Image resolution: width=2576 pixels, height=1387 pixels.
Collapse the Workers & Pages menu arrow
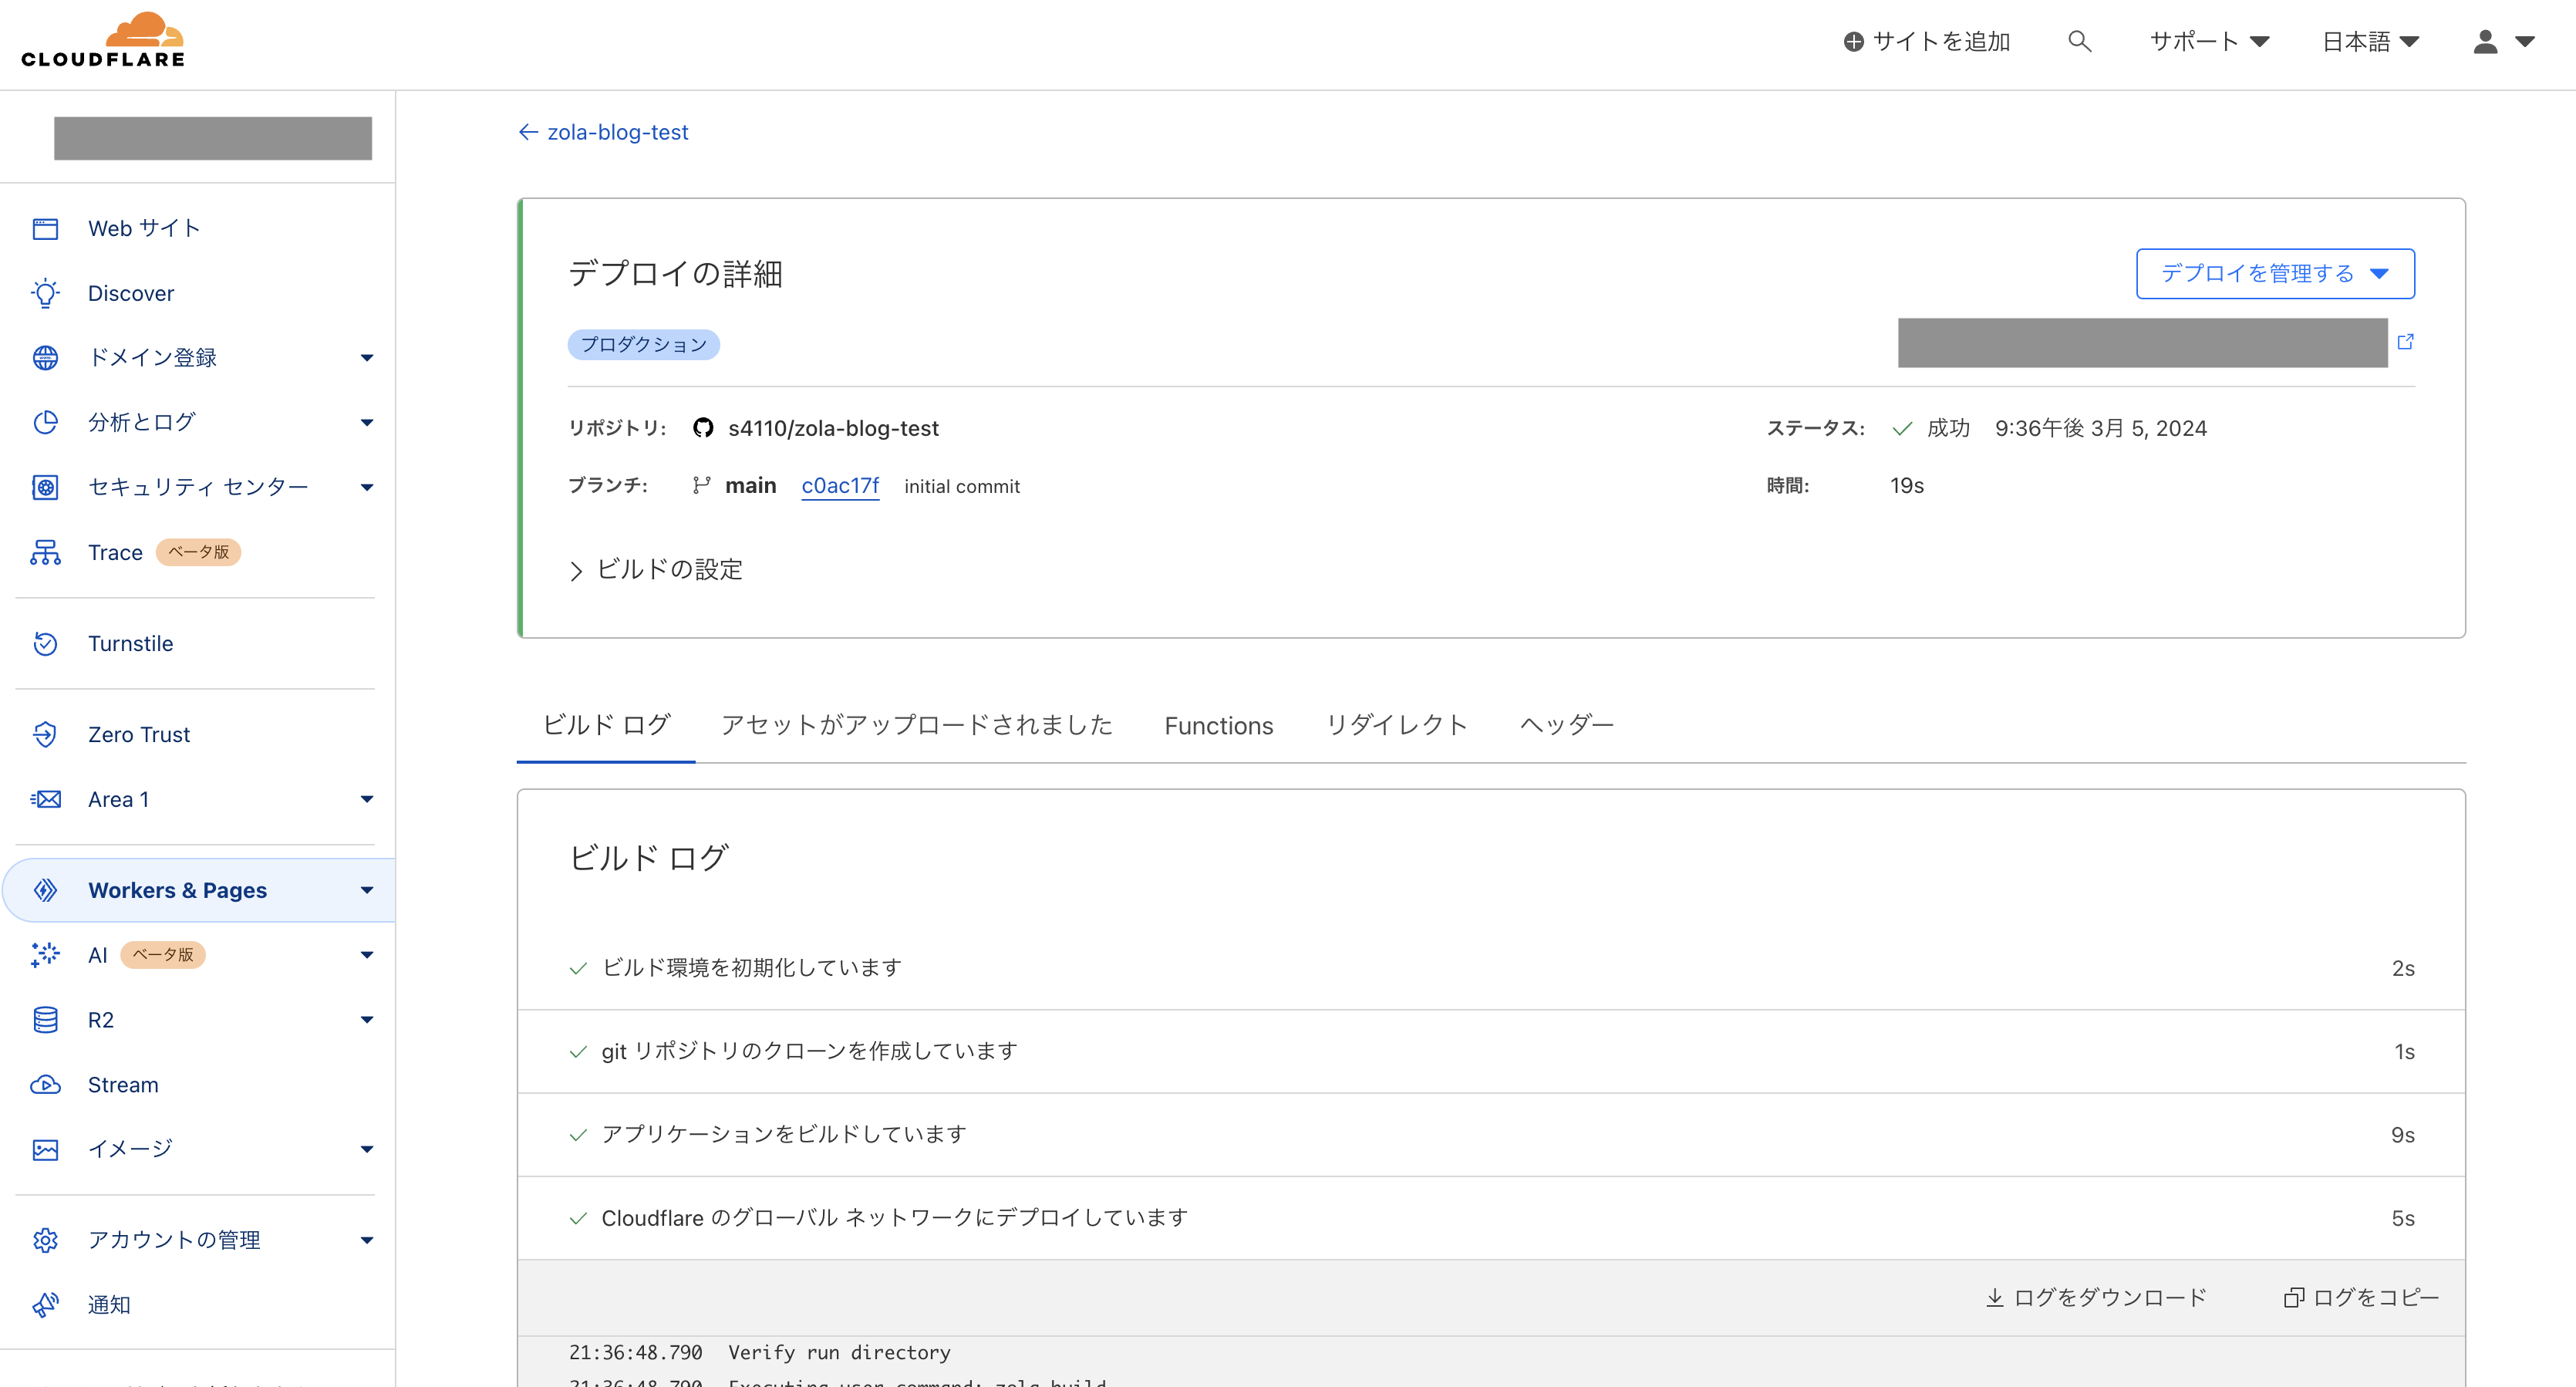[x=366, y=890]
